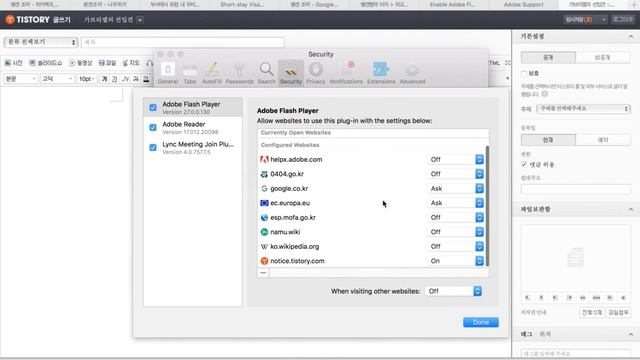Insert a map with the 지도 button
The width and height of the screenshot is (640, 360).
[x=131, y=63]
